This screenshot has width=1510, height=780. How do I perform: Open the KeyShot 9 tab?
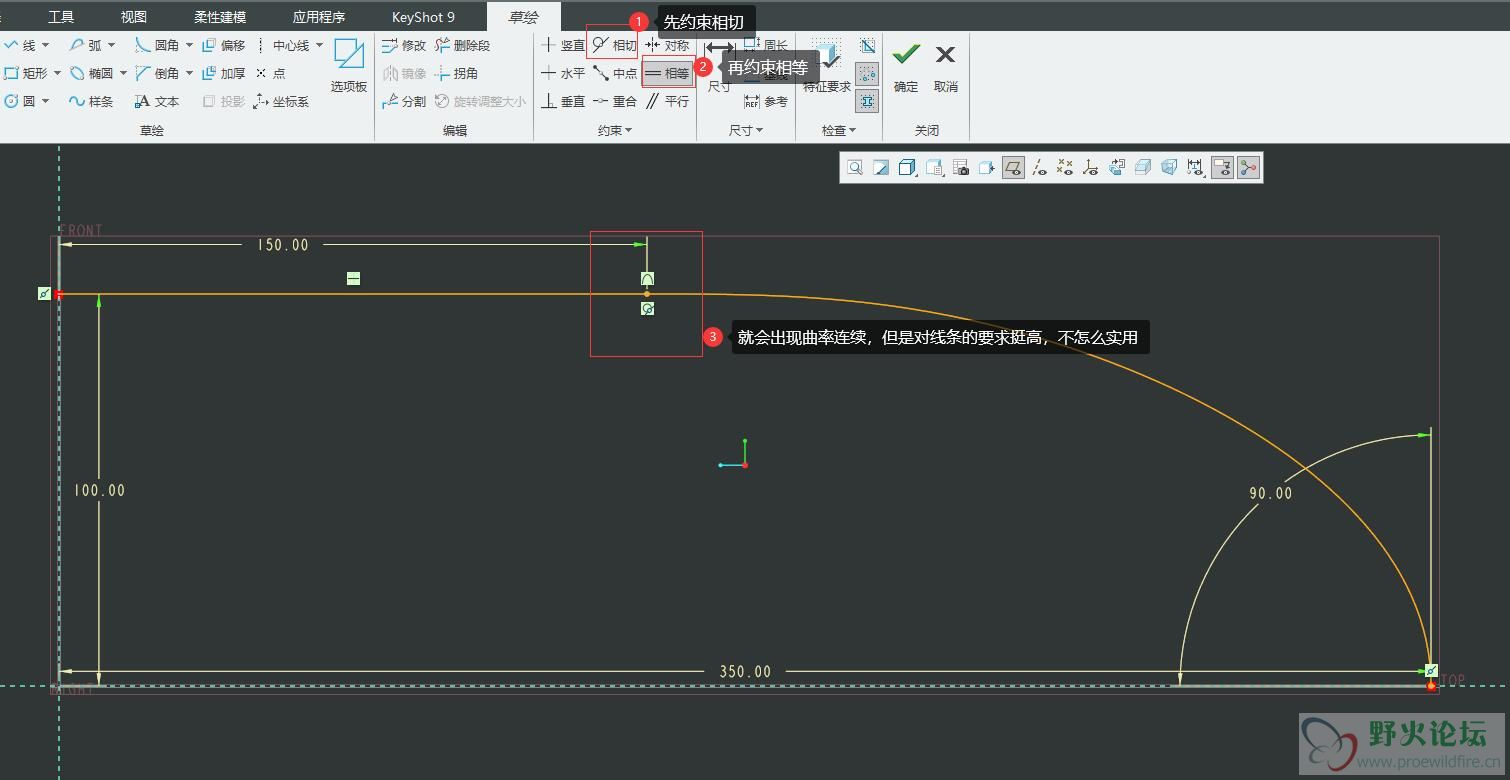pyautogui.click(x=423, y=17)
